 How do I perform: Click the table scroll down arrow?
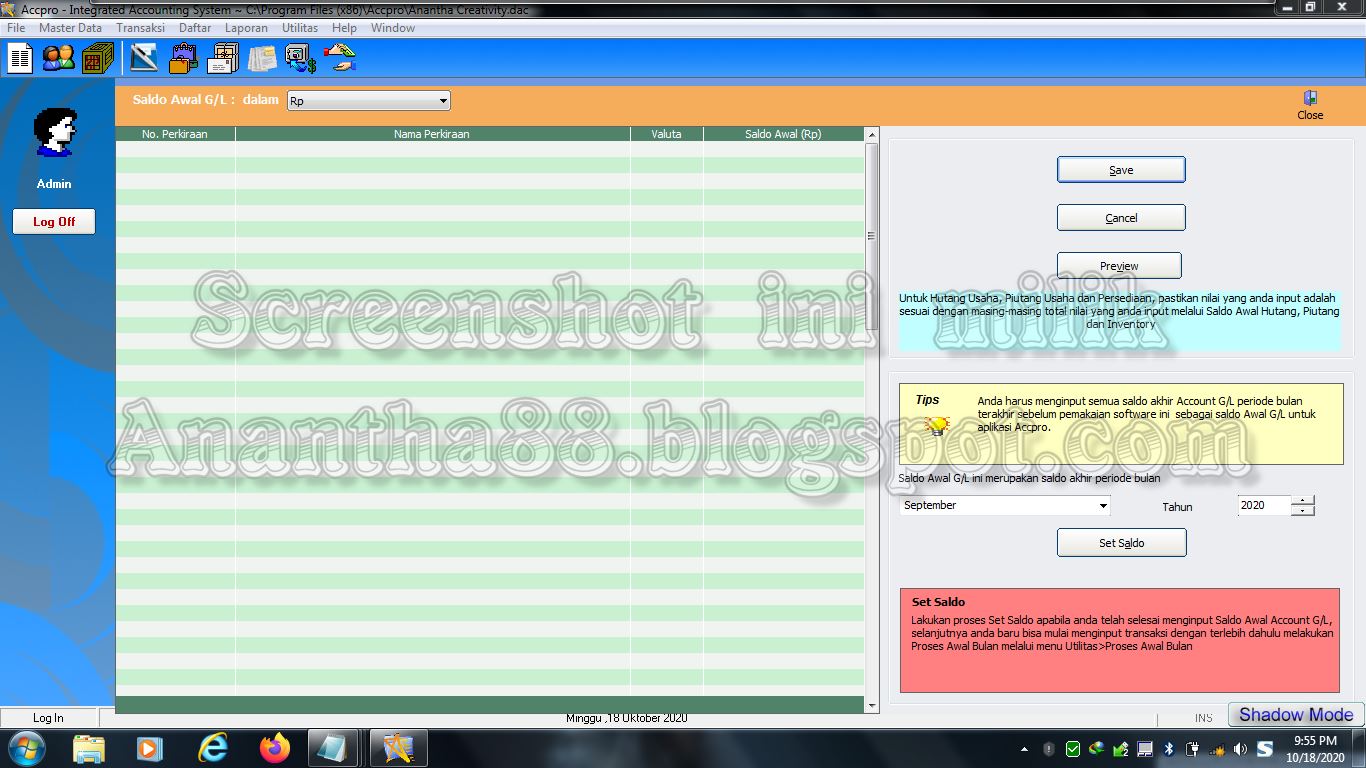(x=871, y=706)
